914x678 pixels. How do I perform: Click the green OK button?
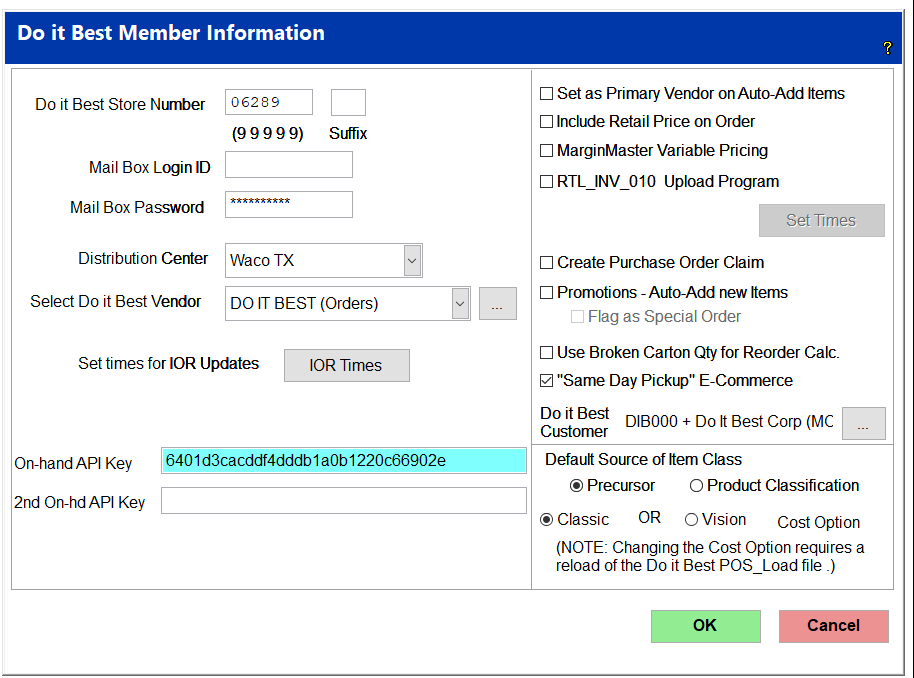(705, 626)
